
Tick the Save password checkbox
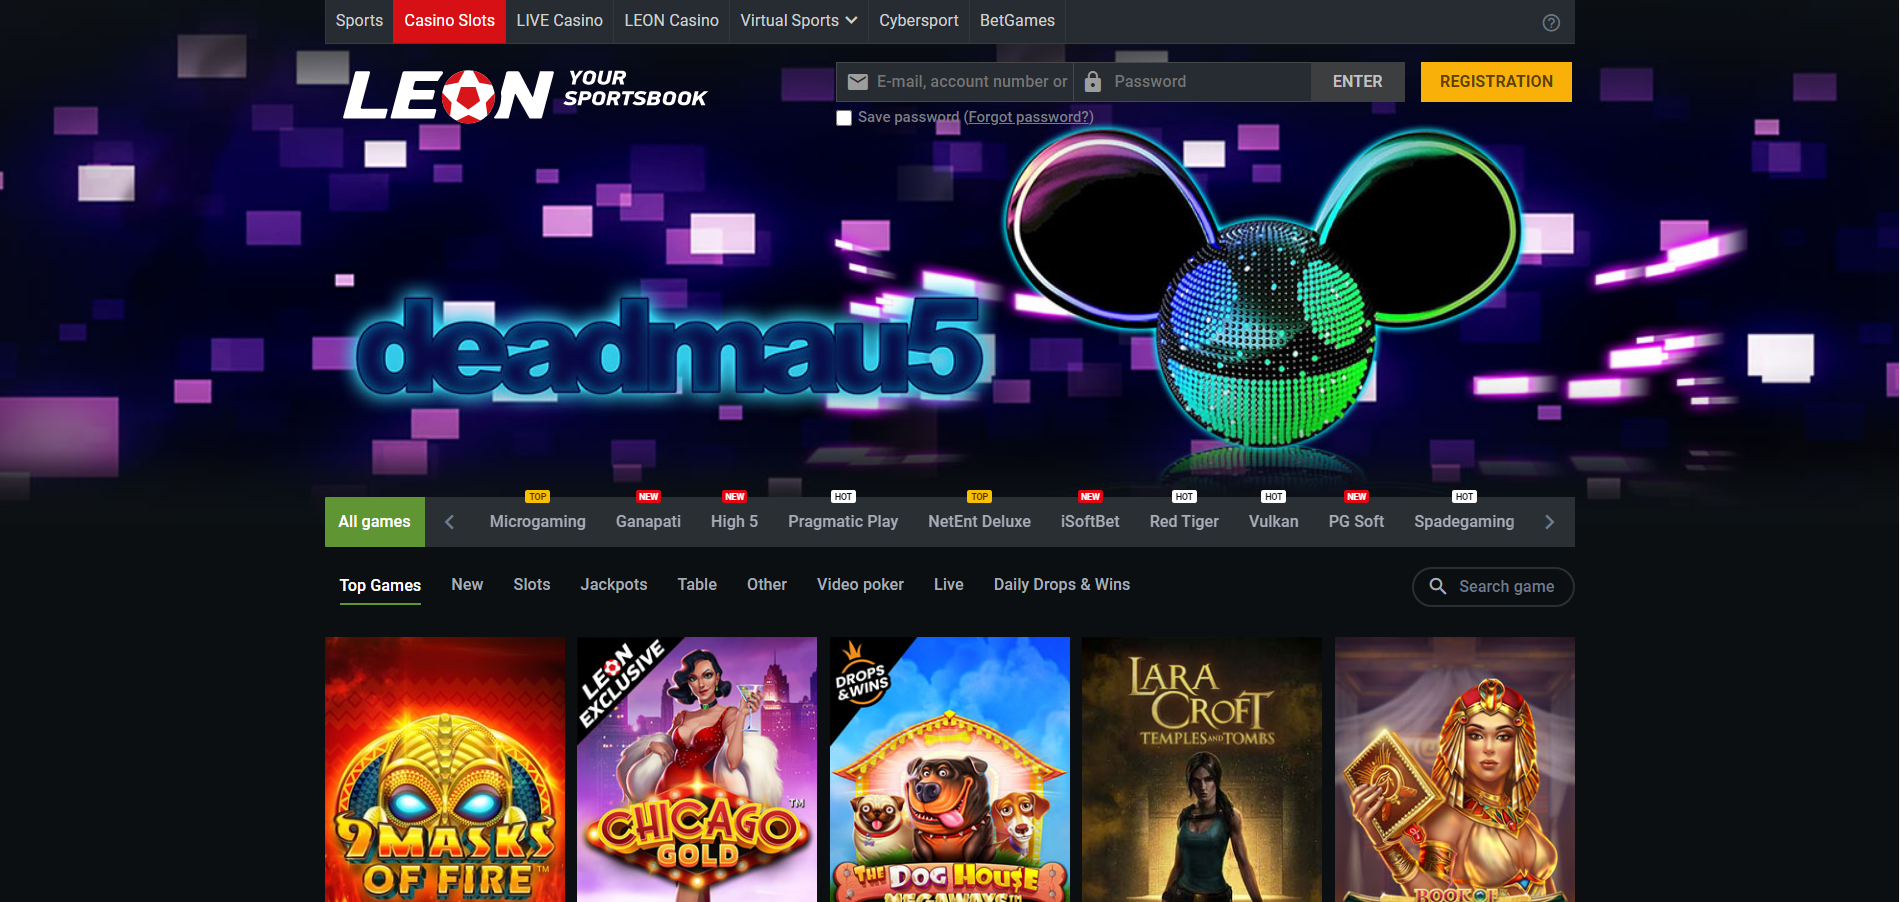844,118
